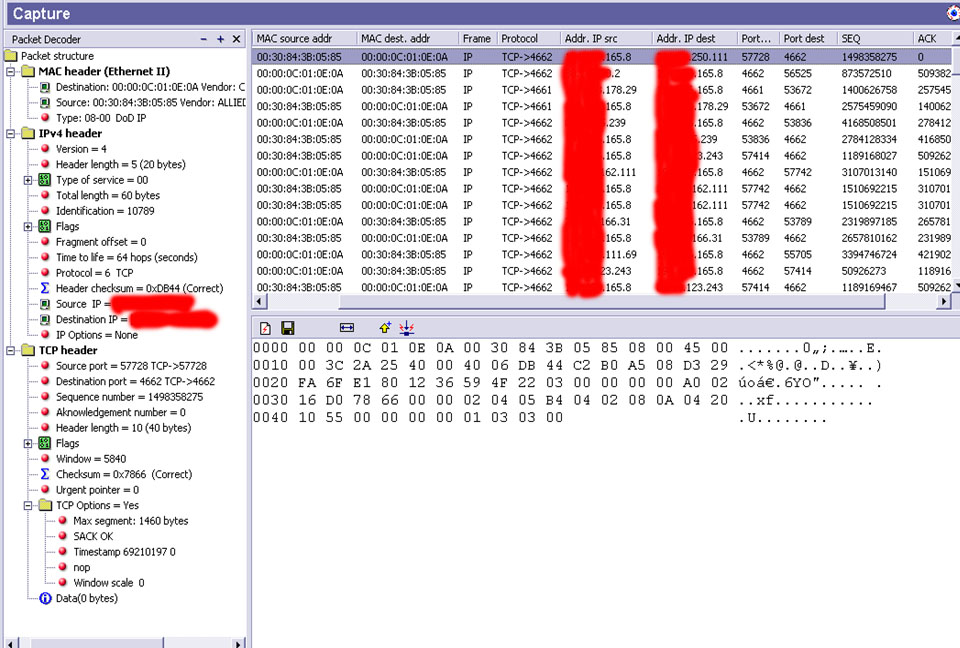Expand all via plus button in Packet Decoder header
Image resolution: width=960 pixels, height=648 pixels.
tap(220, 39)
